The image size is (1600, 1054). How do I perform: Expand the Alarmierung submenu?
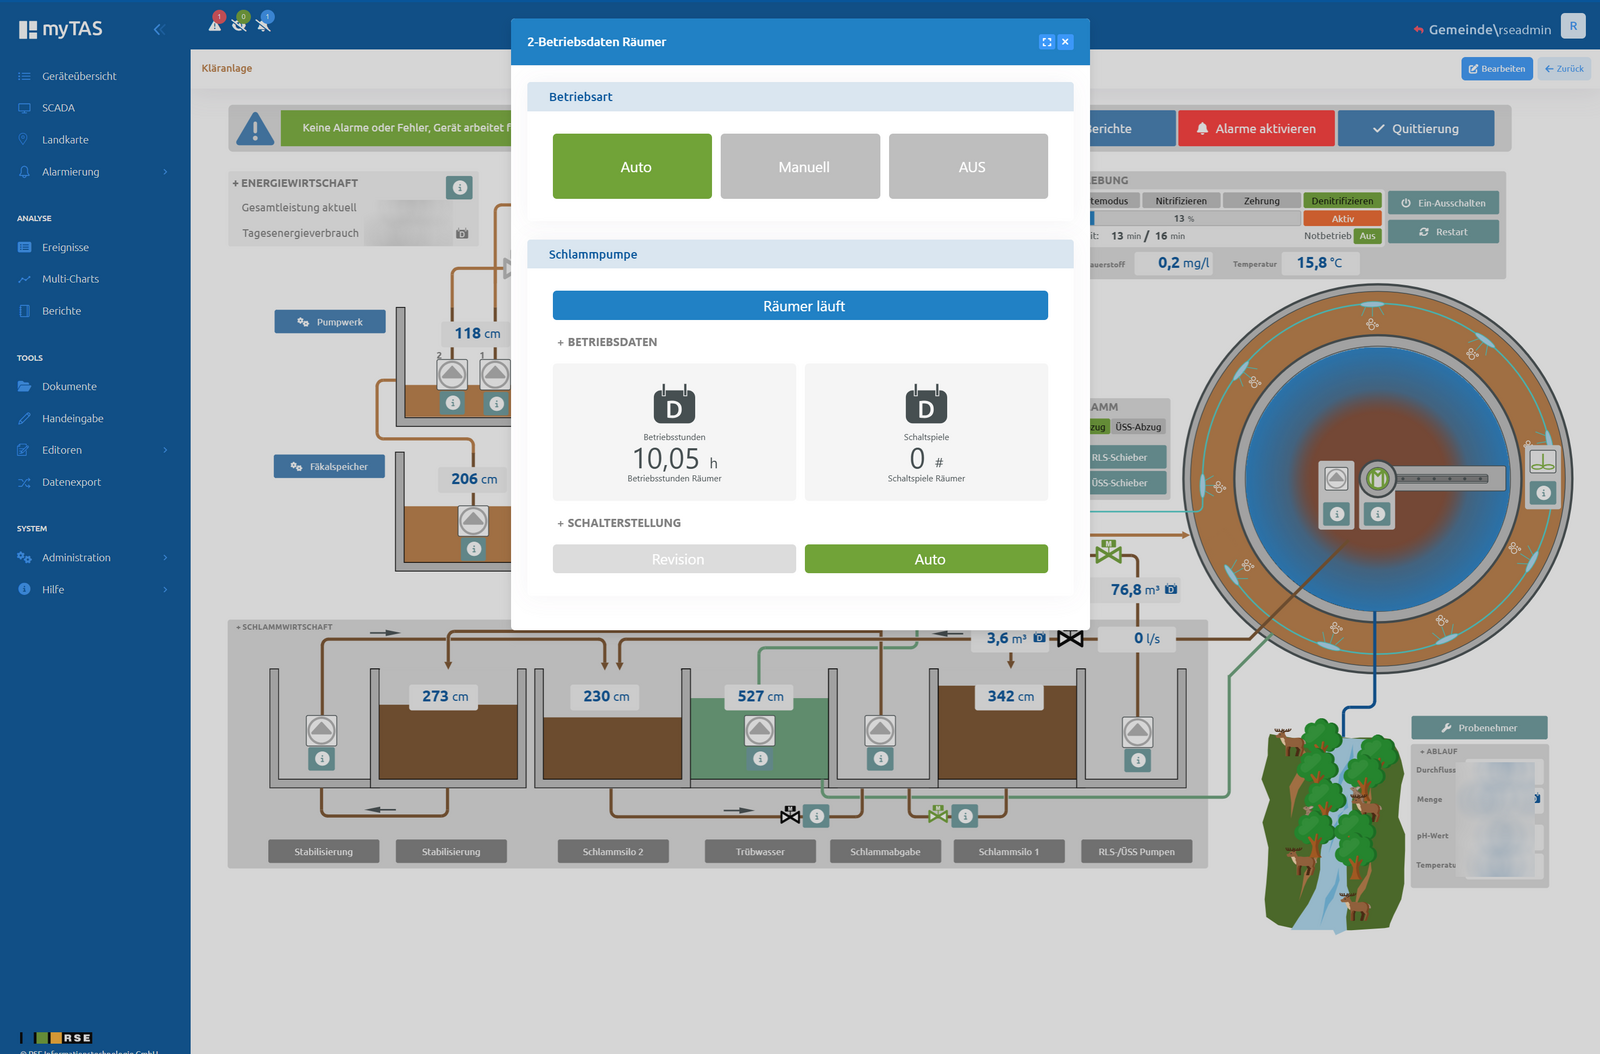(165, 172)
